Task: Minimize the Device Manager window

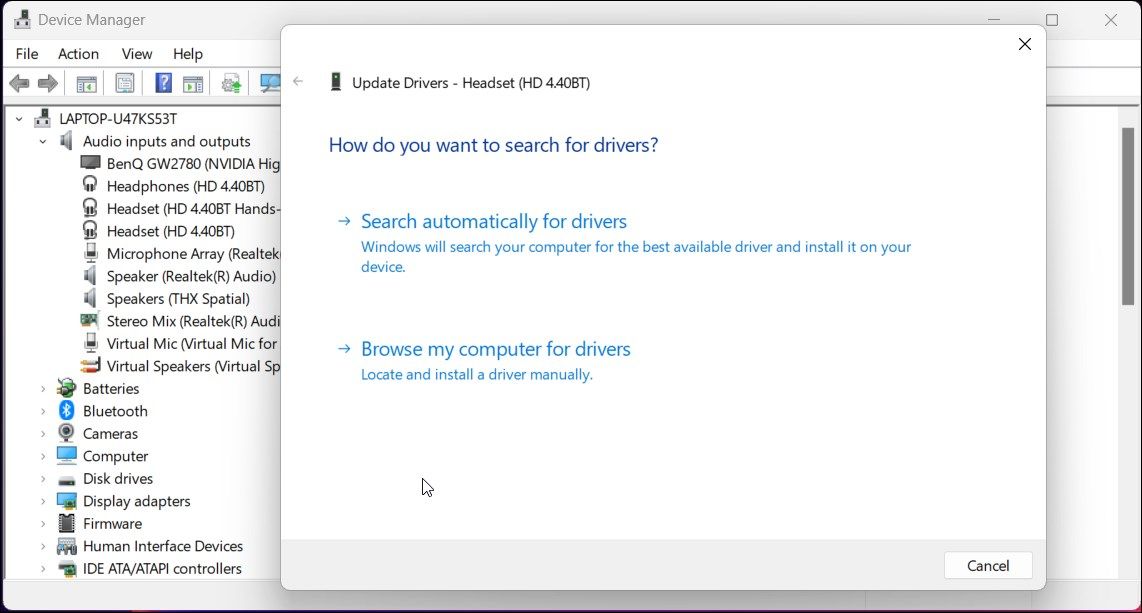Action: (994, 20)
